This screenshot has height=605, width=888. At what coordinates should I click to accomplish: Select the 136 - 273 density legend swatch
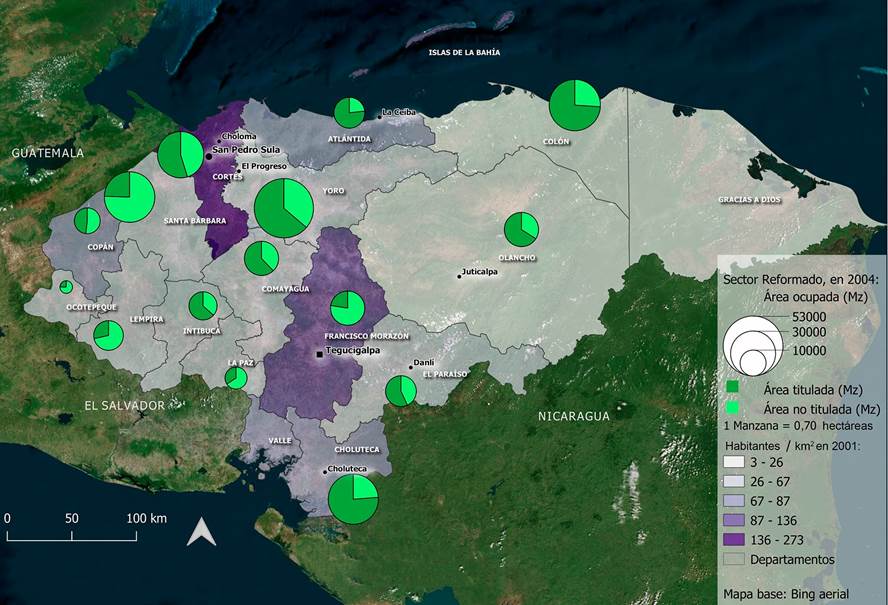[x=735, y=540]
